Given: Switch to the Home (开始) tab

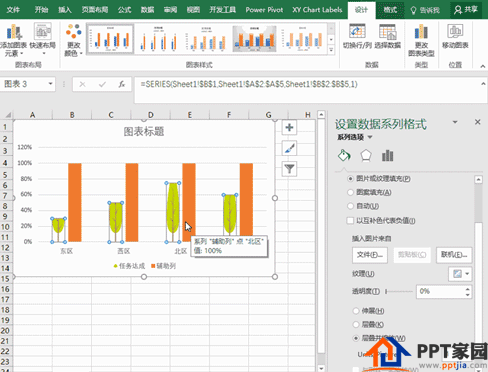Looking at the screenshot, I should [x=41, y=10].
